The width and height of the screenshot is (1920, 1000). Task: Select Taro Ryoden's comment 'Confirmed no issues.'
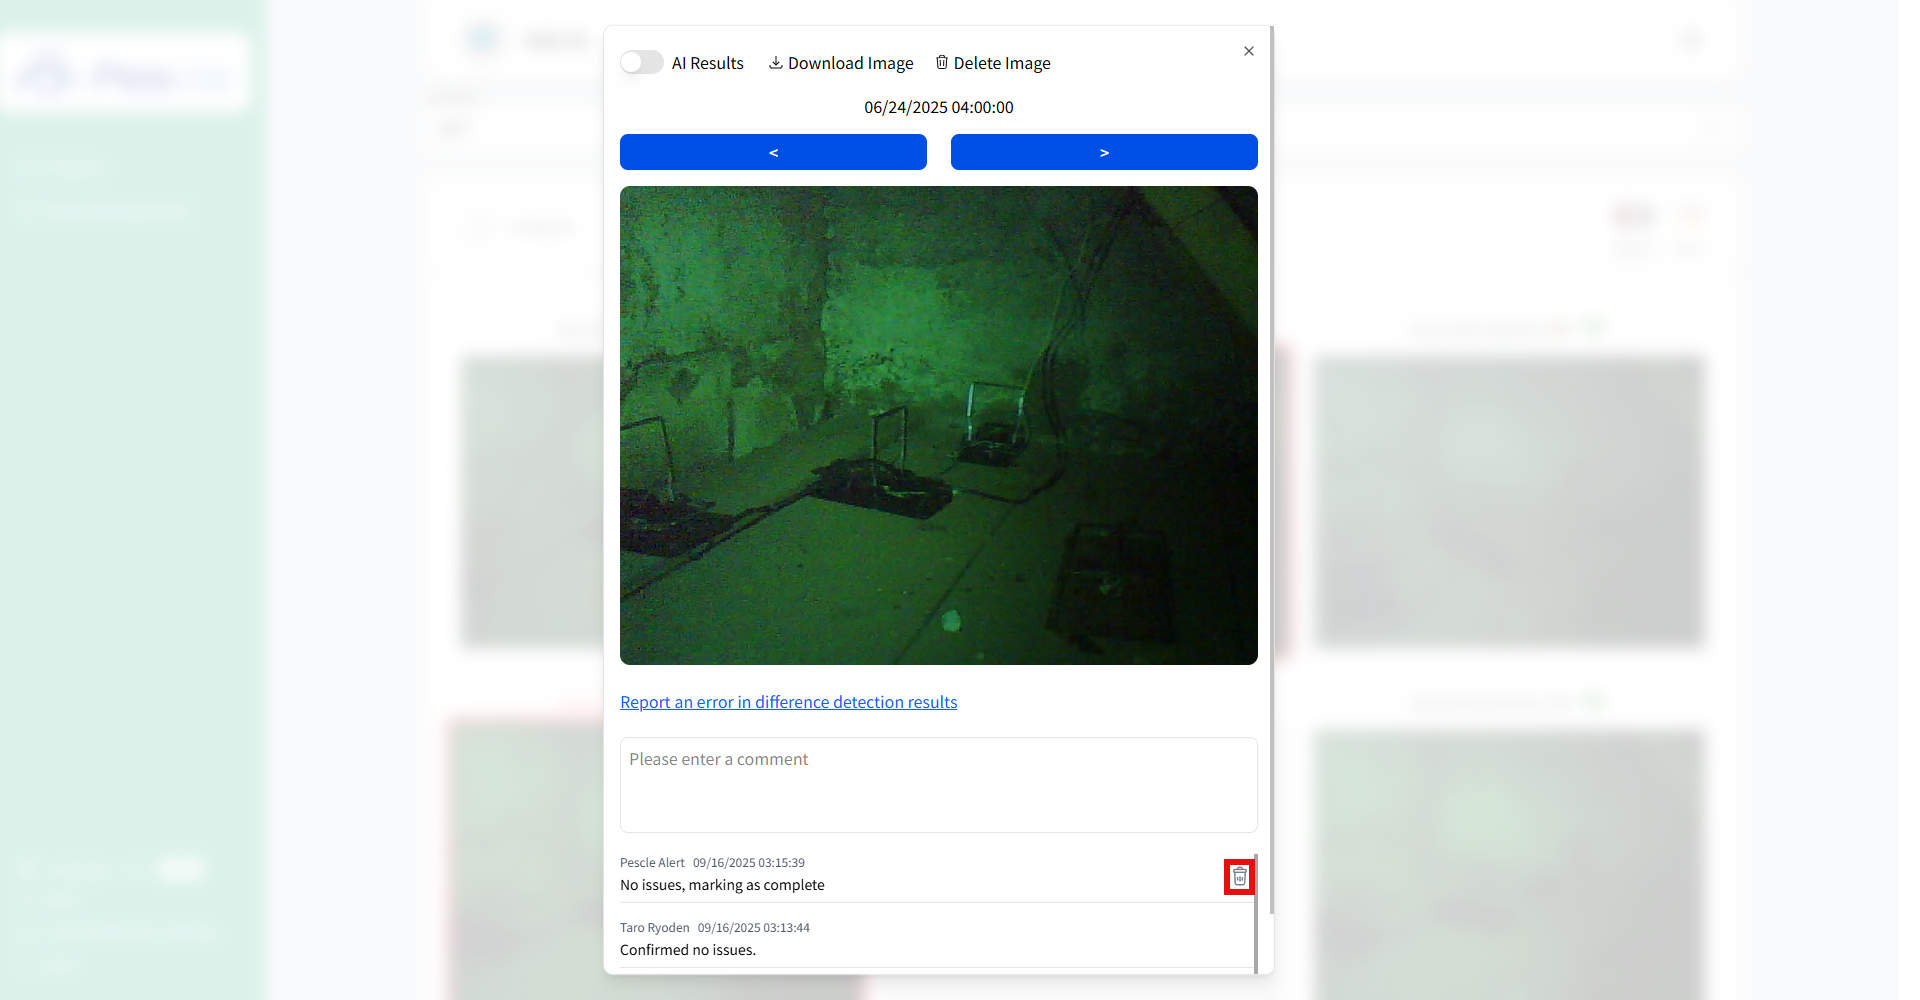coord(687,949)
